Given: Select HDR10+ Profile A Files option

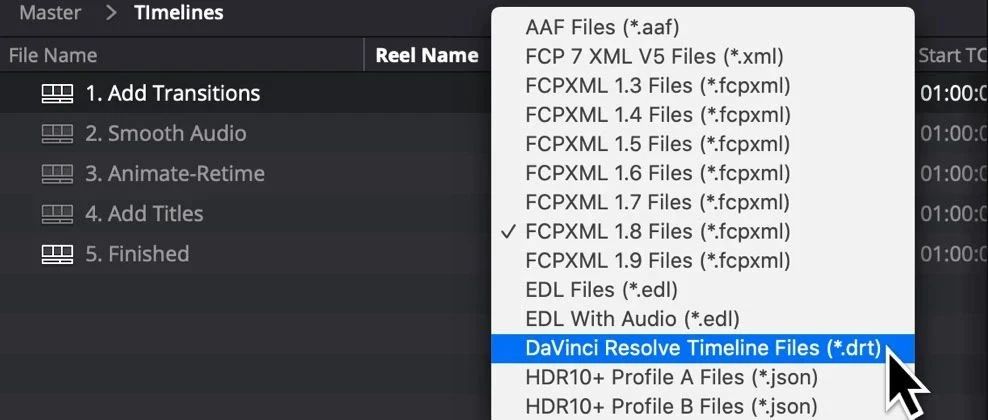Looking at the screenshot, I should [x=671, y=377].
